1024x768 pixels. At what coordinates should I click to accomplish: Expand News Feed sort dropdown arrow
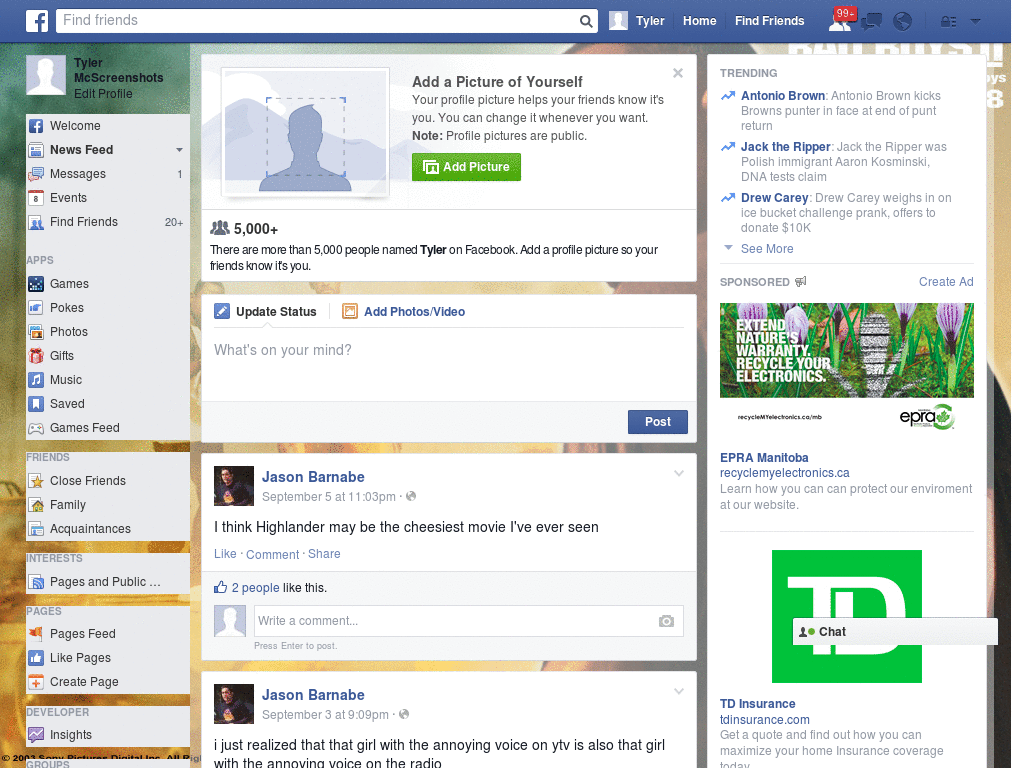[x=180, y=150]
